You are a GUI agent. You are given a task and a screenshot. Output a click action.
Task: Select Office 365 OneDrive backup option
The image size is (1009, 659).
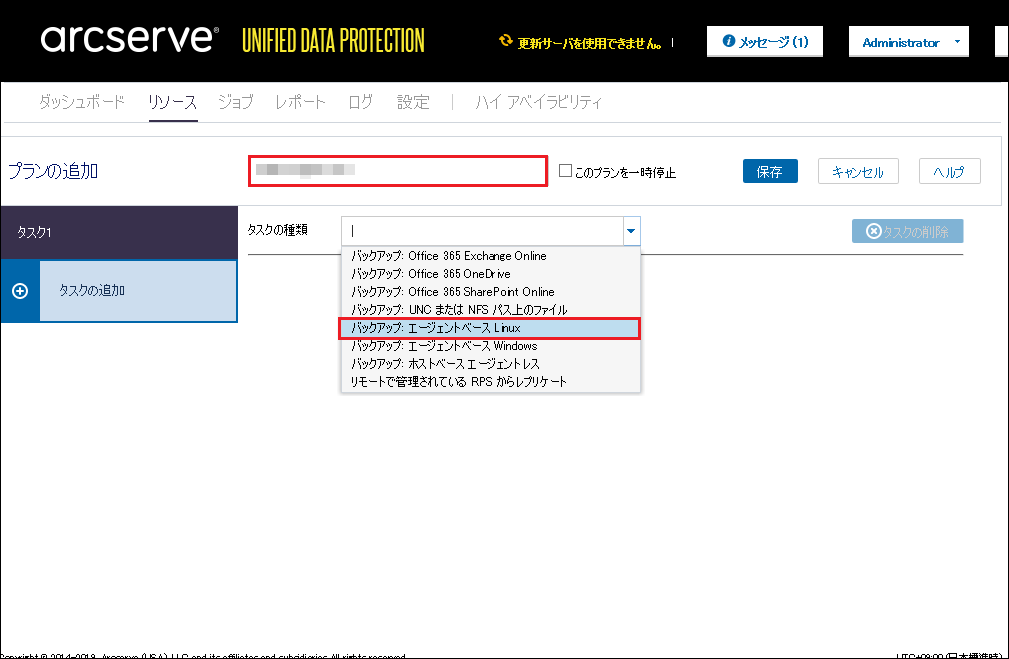pyautogui.click(x=490, y=274)
